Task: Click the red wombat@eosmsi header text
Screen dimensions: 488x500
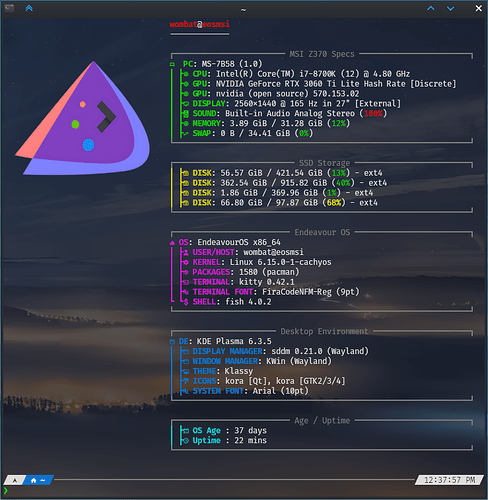Action: click(x=199, y=24)
